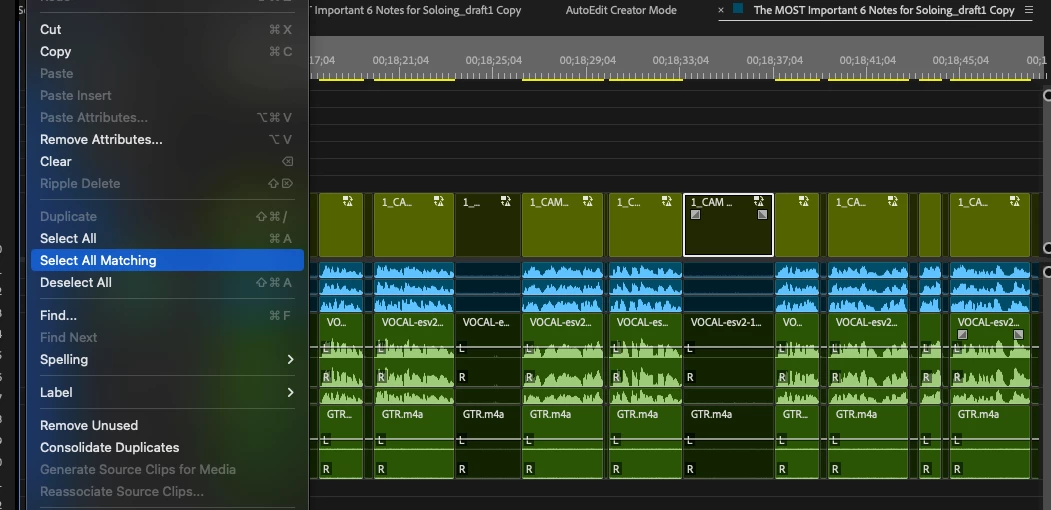Switch to the AutoEdit Creator Mode tab
1051x510 pixels.
coord(621,10)
